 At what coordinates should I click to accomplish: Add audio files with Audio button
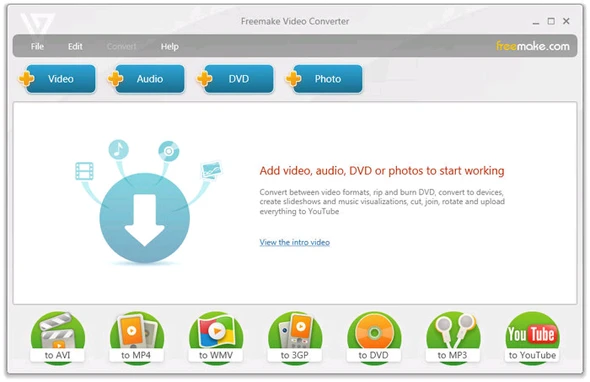point(146,79)
